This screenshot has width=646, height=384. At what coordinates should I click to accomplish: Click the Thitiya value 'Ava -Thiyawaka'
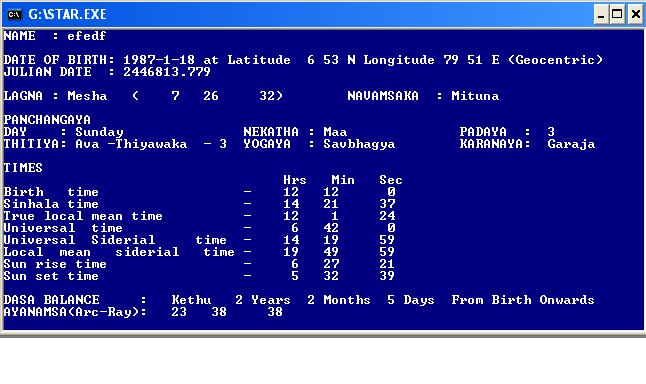click(131, 144)
